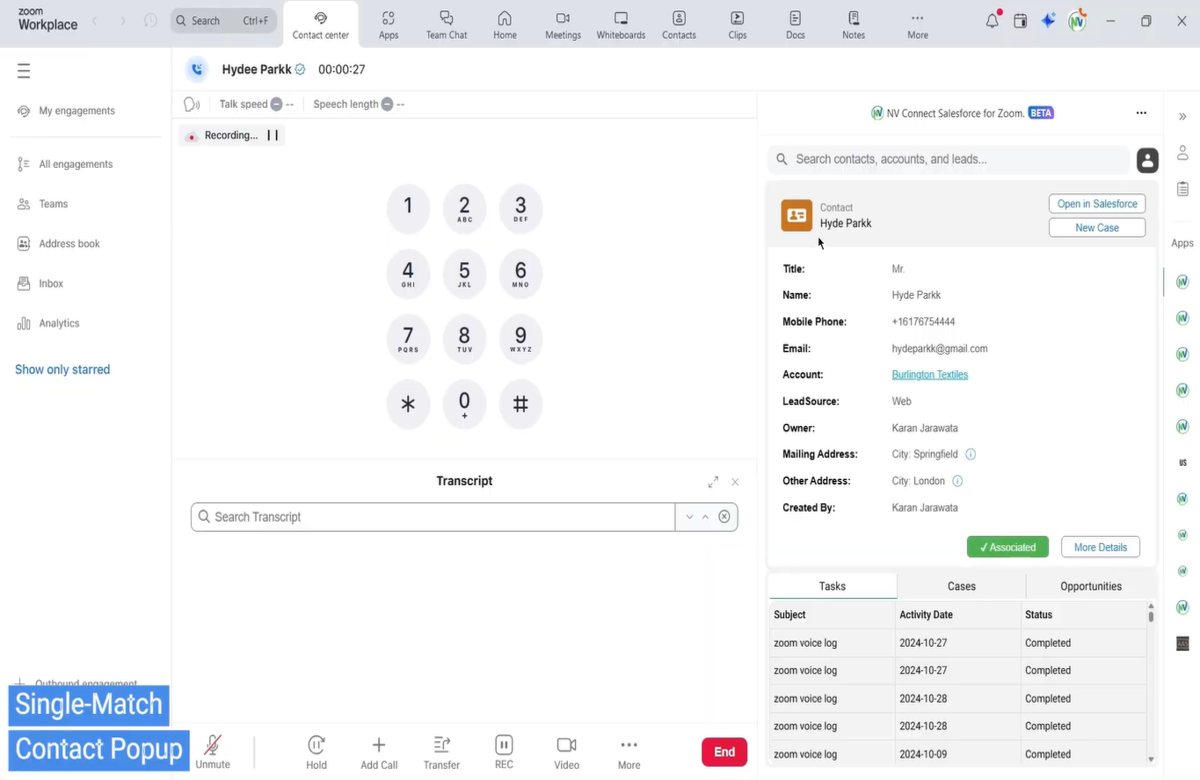Click the Hold call icon
1200x780 pixels.
pos(316,745)
